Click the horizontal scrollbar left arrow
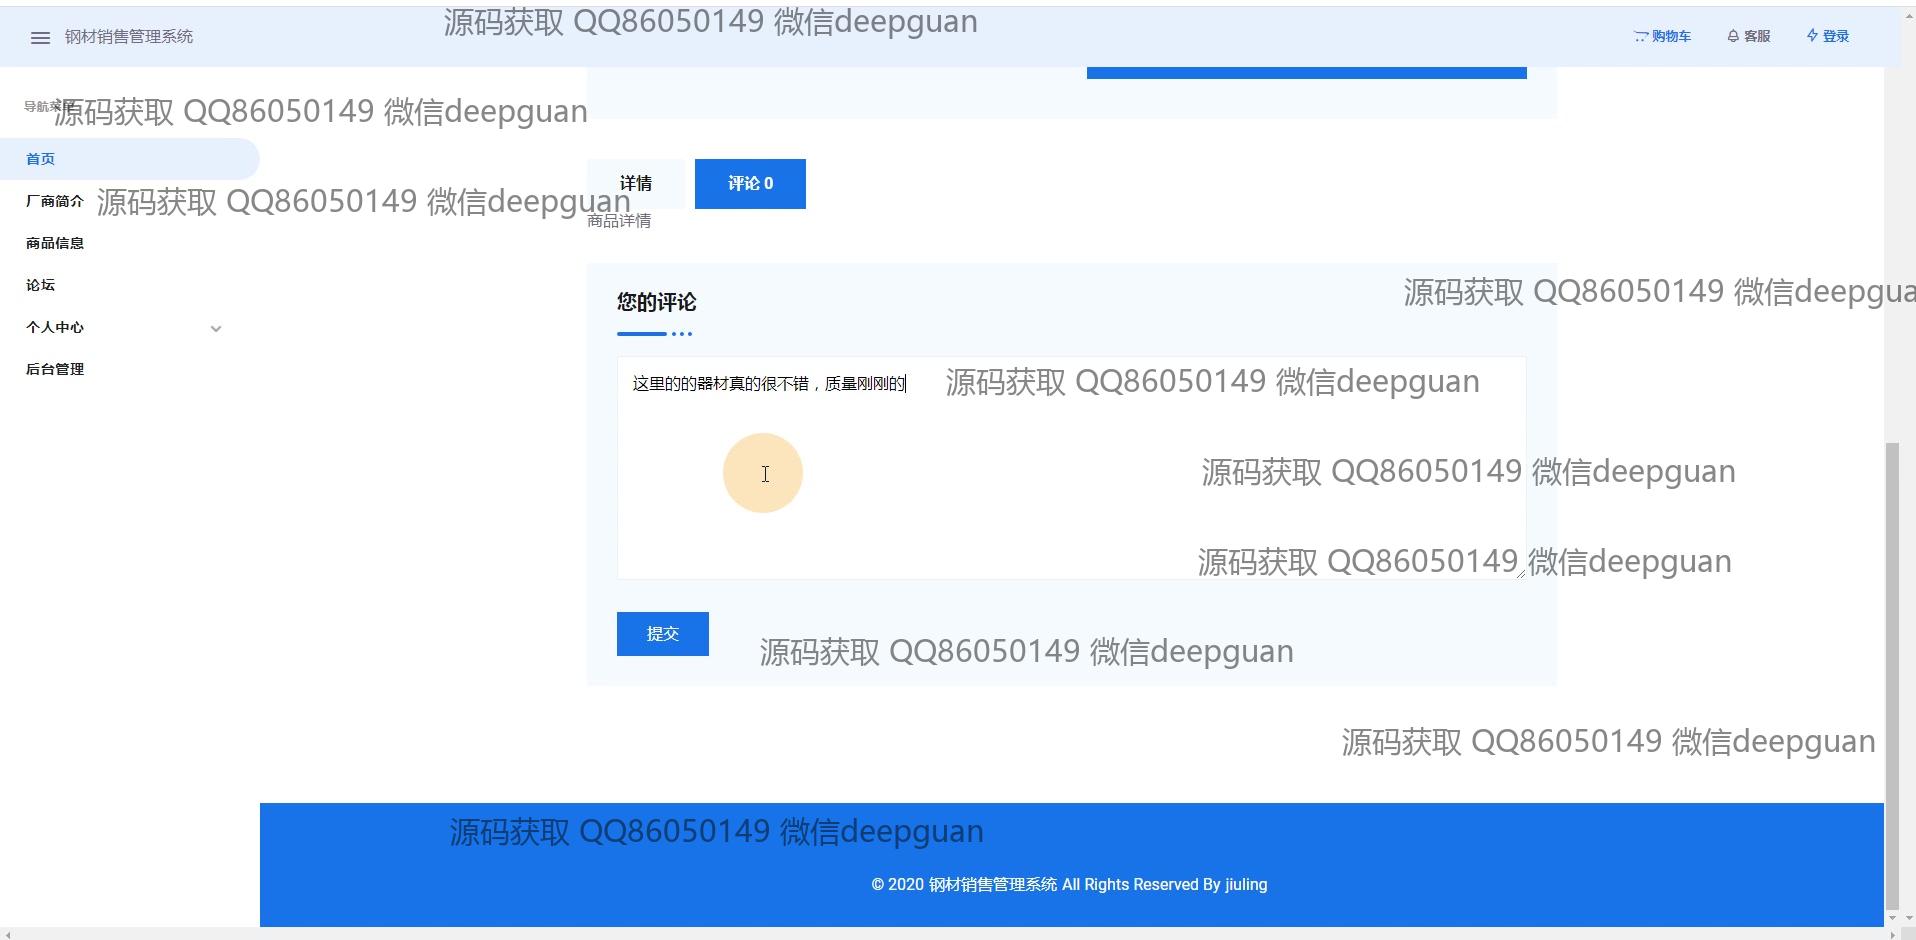Screen dimensions: 1916x940 point(8,934)
